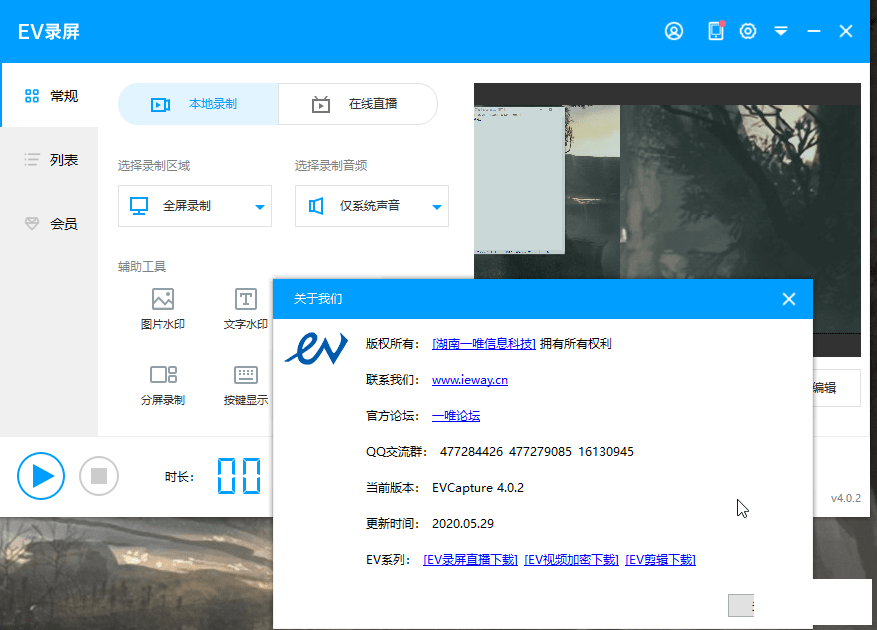Expand the 仅系统声音 audio dropdown
This screenshot has height=630, width=877.
[x=372, y=206]
